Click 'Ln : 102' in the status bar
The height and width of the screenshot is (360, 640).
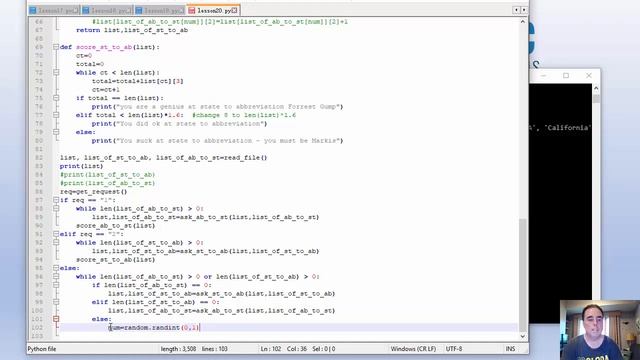[x=271, y=349]
